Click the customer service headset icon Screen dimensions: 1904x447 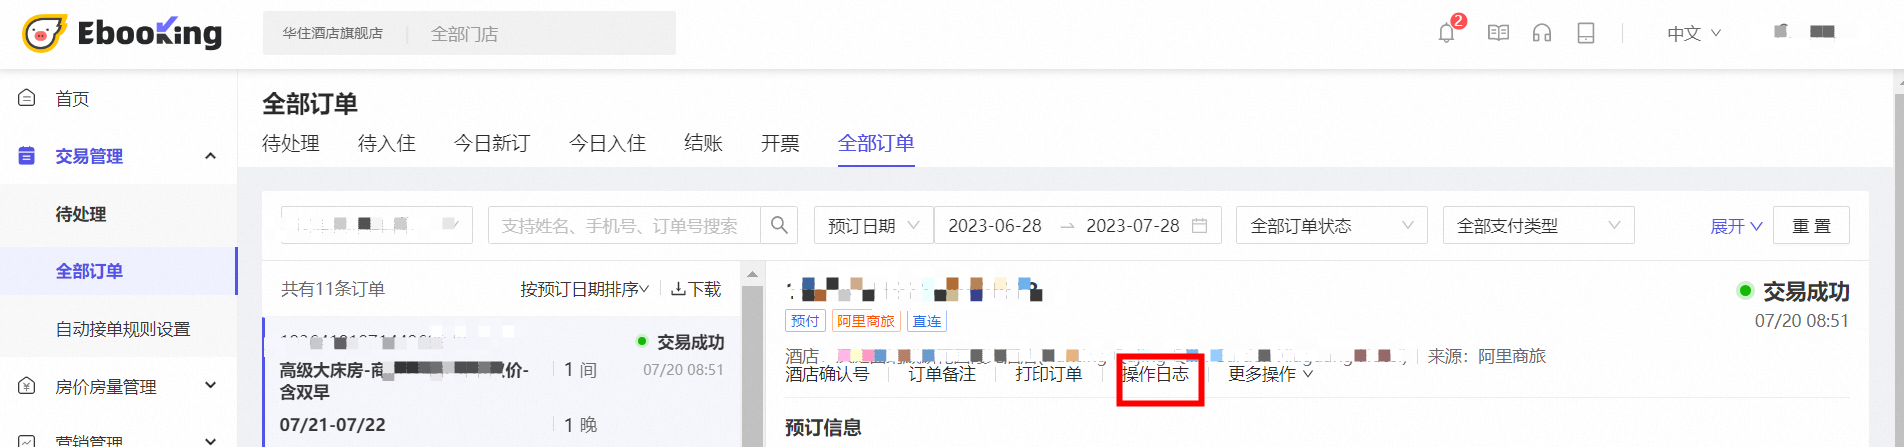(1542, 33)
